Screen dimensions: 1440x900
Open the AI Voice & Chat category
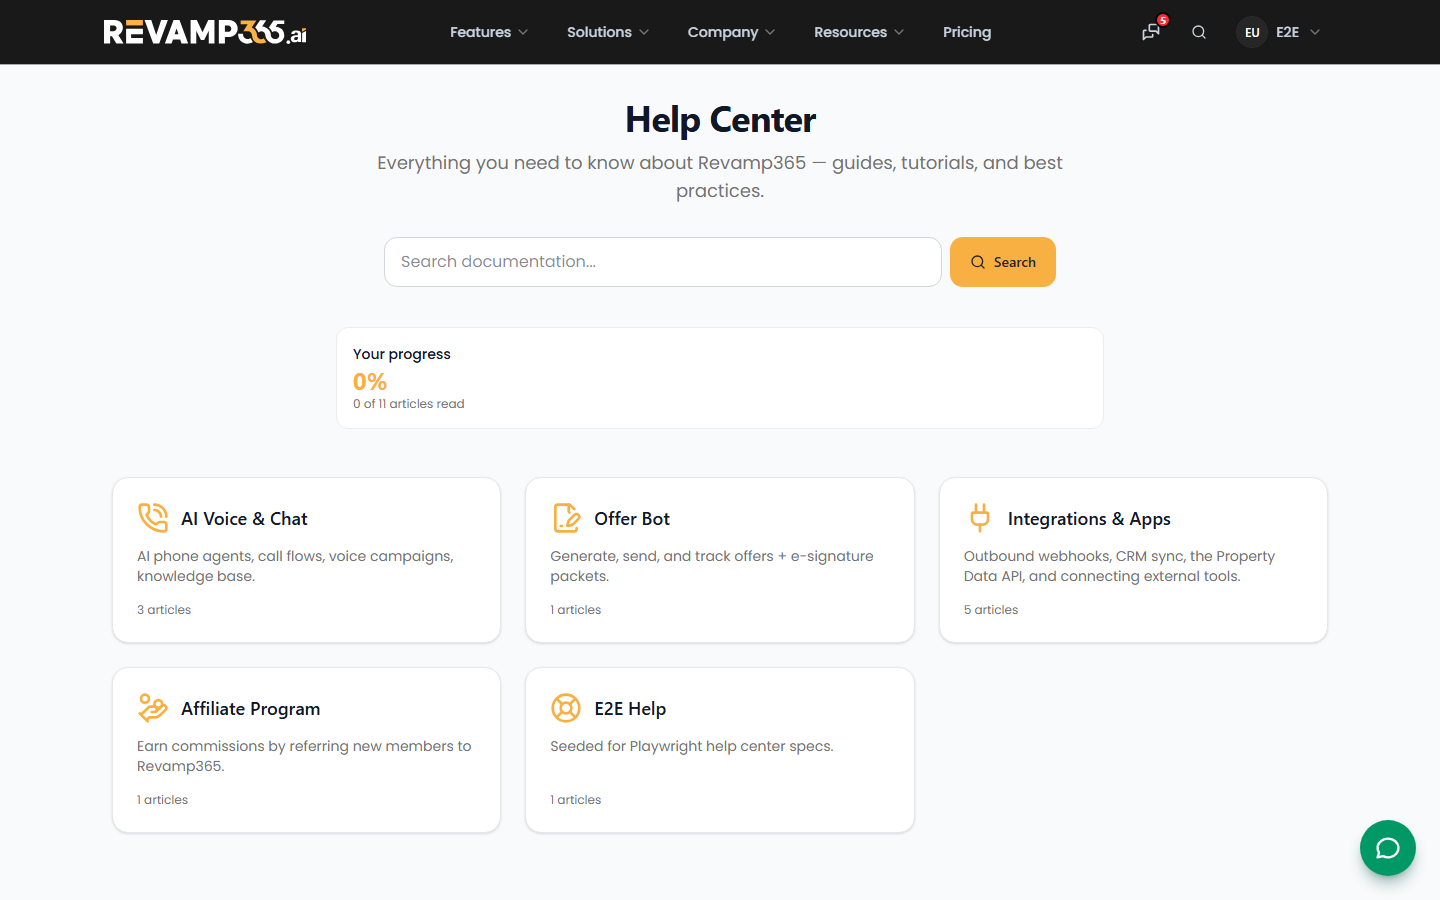(x=306, y=560)
